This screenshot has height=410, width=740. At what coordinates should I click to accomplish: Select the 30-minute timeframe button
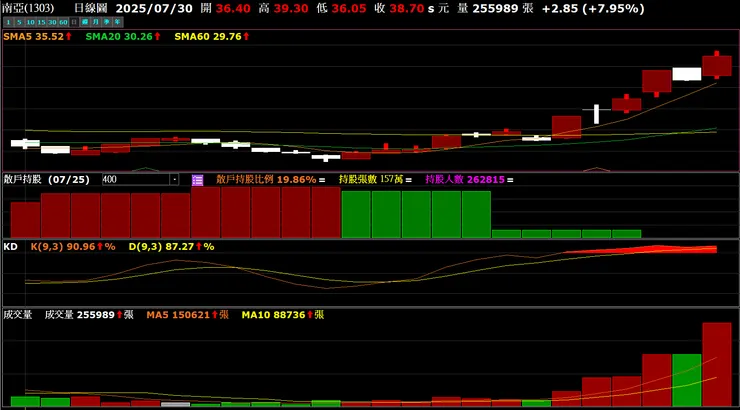click(x=52, y=22)
